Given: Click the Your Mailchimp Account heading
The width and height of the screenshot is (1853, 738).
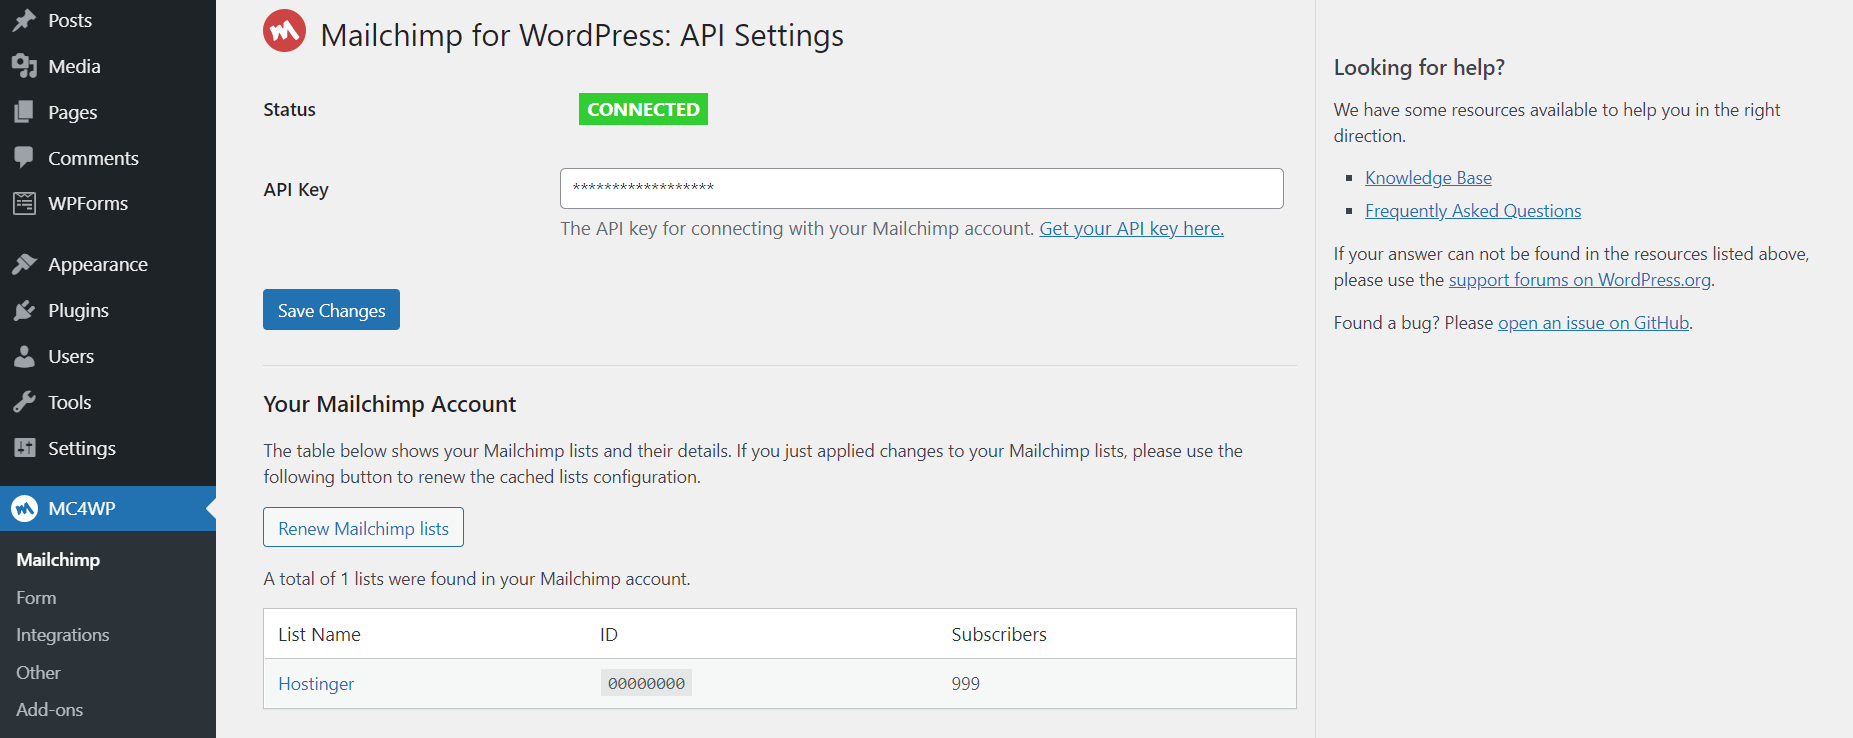Looking at the screenshot, I should [390, 404].
